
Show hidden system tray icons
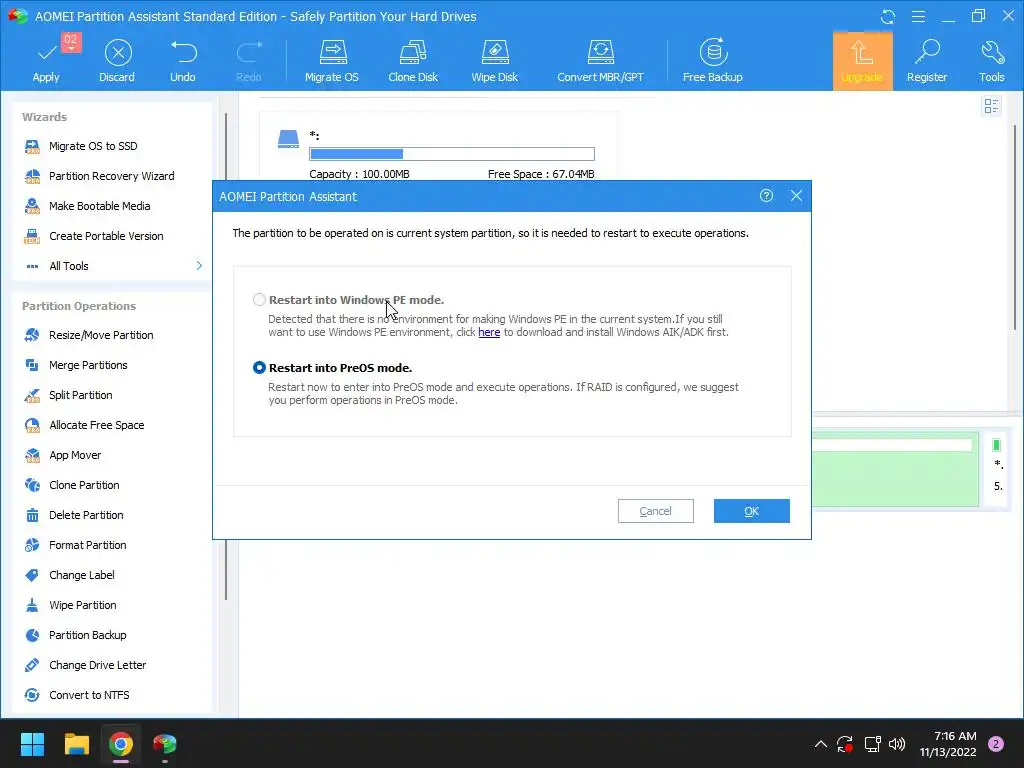(x=821, y=744)
